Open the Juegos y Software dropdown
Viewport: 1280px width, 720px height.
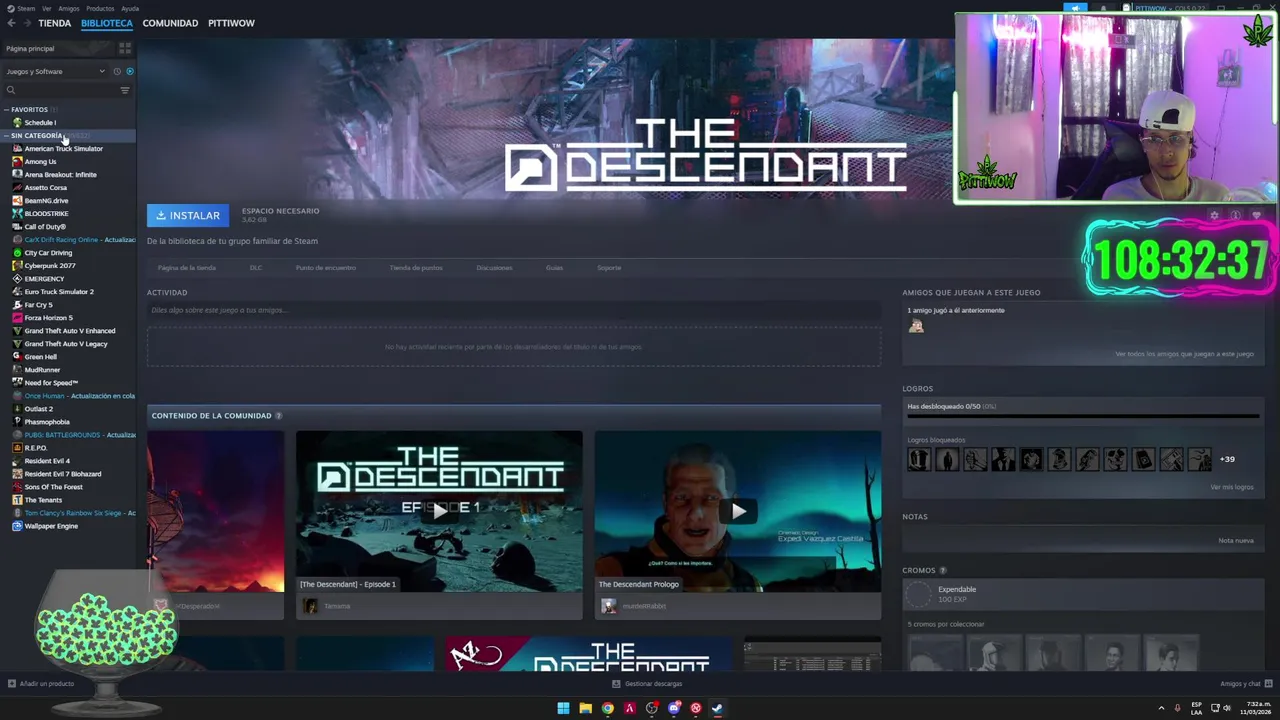pos(55,71)
